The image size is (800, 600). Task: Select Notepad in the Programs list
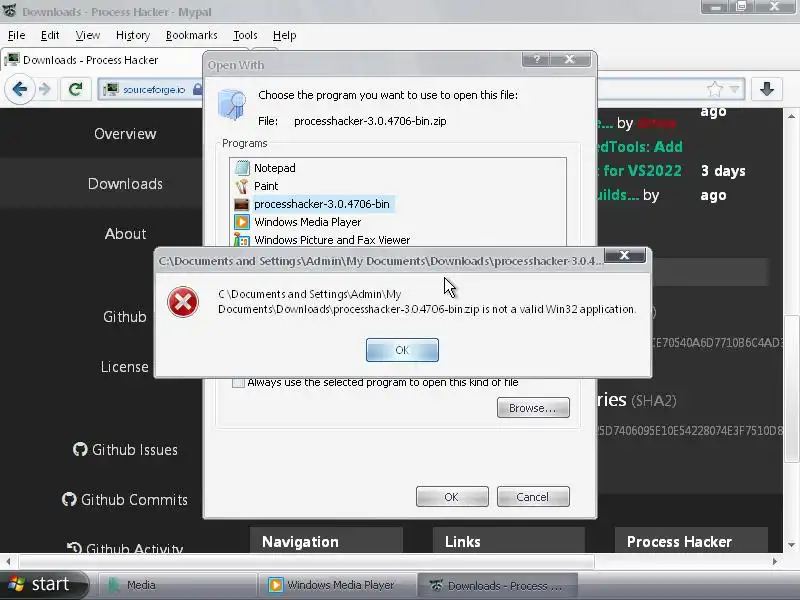tap(274, 168)
